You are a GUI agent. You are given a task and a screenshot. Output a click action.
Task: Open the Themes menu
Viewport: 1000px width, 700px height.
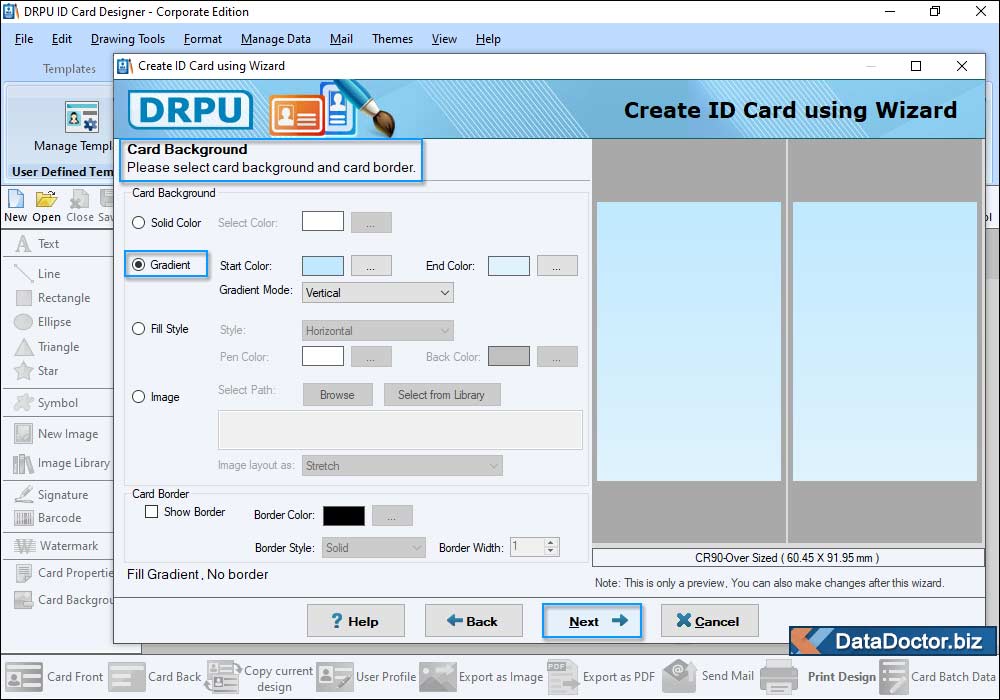392,39
